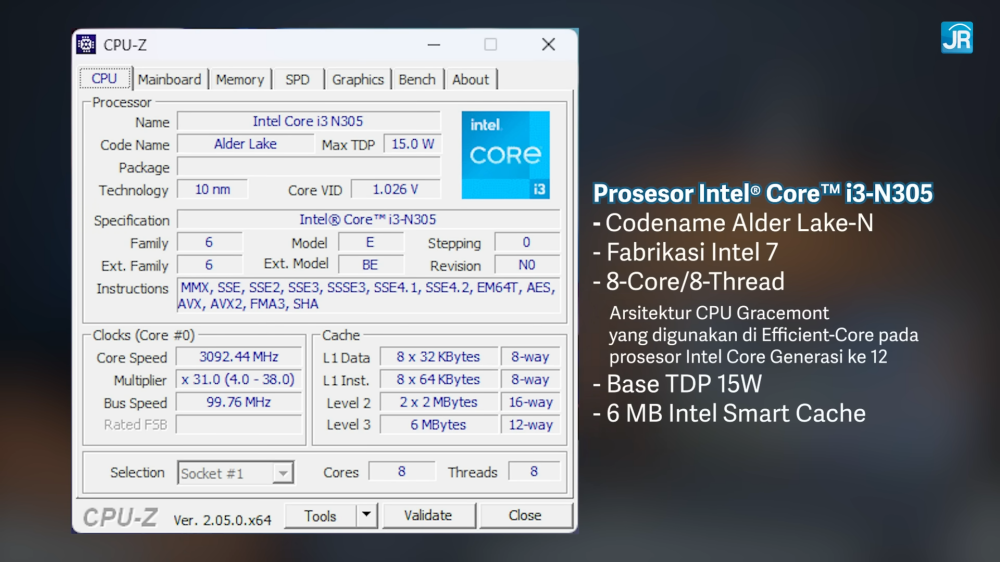Click the Code Name field Alder Lake
Viewport: 1000px width, 562px height.
coord(246,144)
